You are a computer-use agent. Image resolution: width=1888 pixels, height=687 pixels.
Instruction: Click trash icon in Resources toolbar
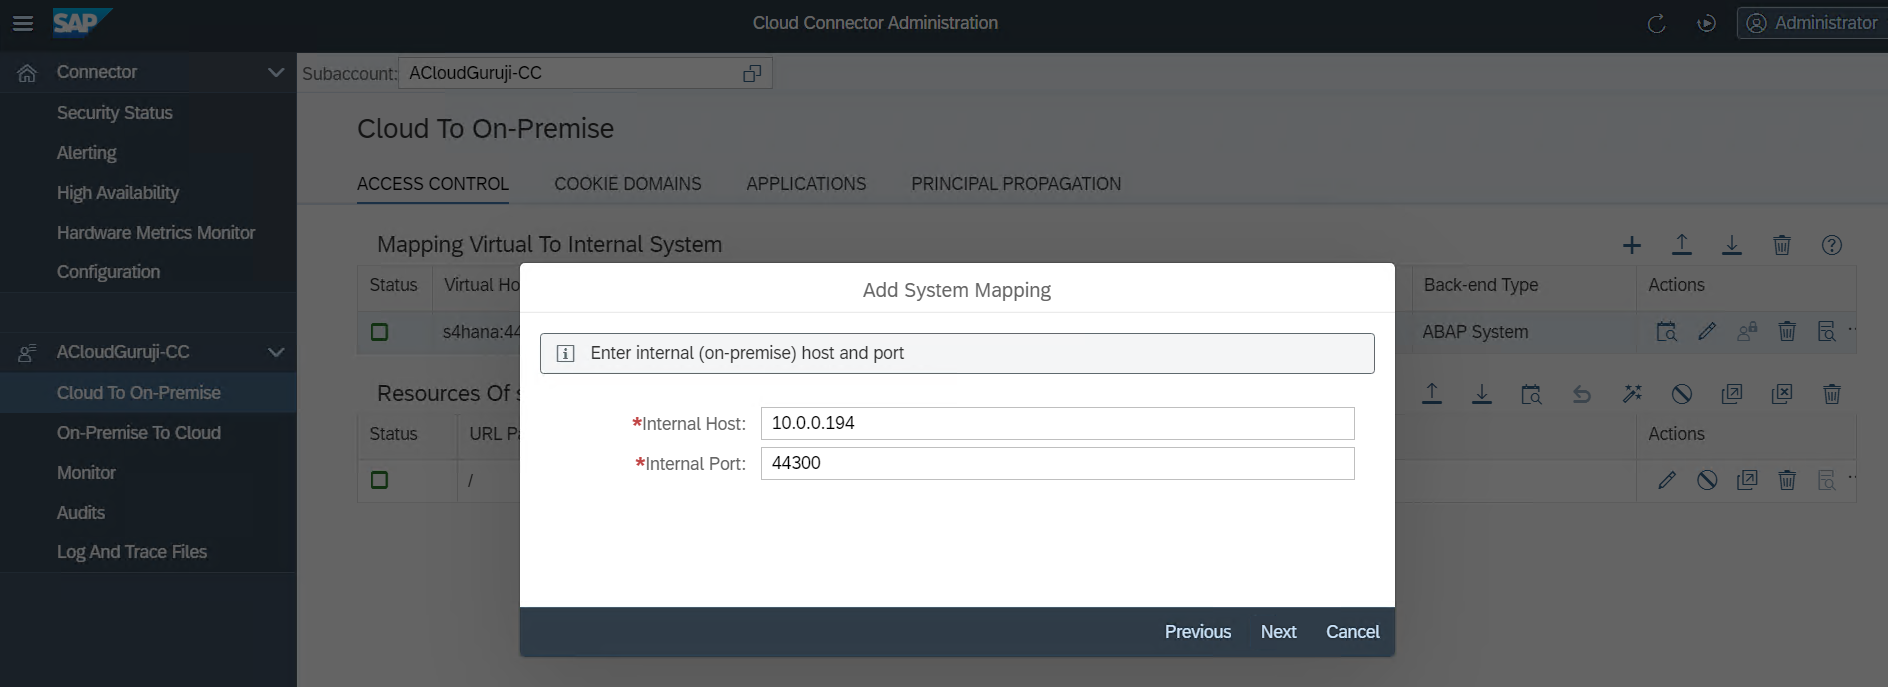(x=1831, y=394)
